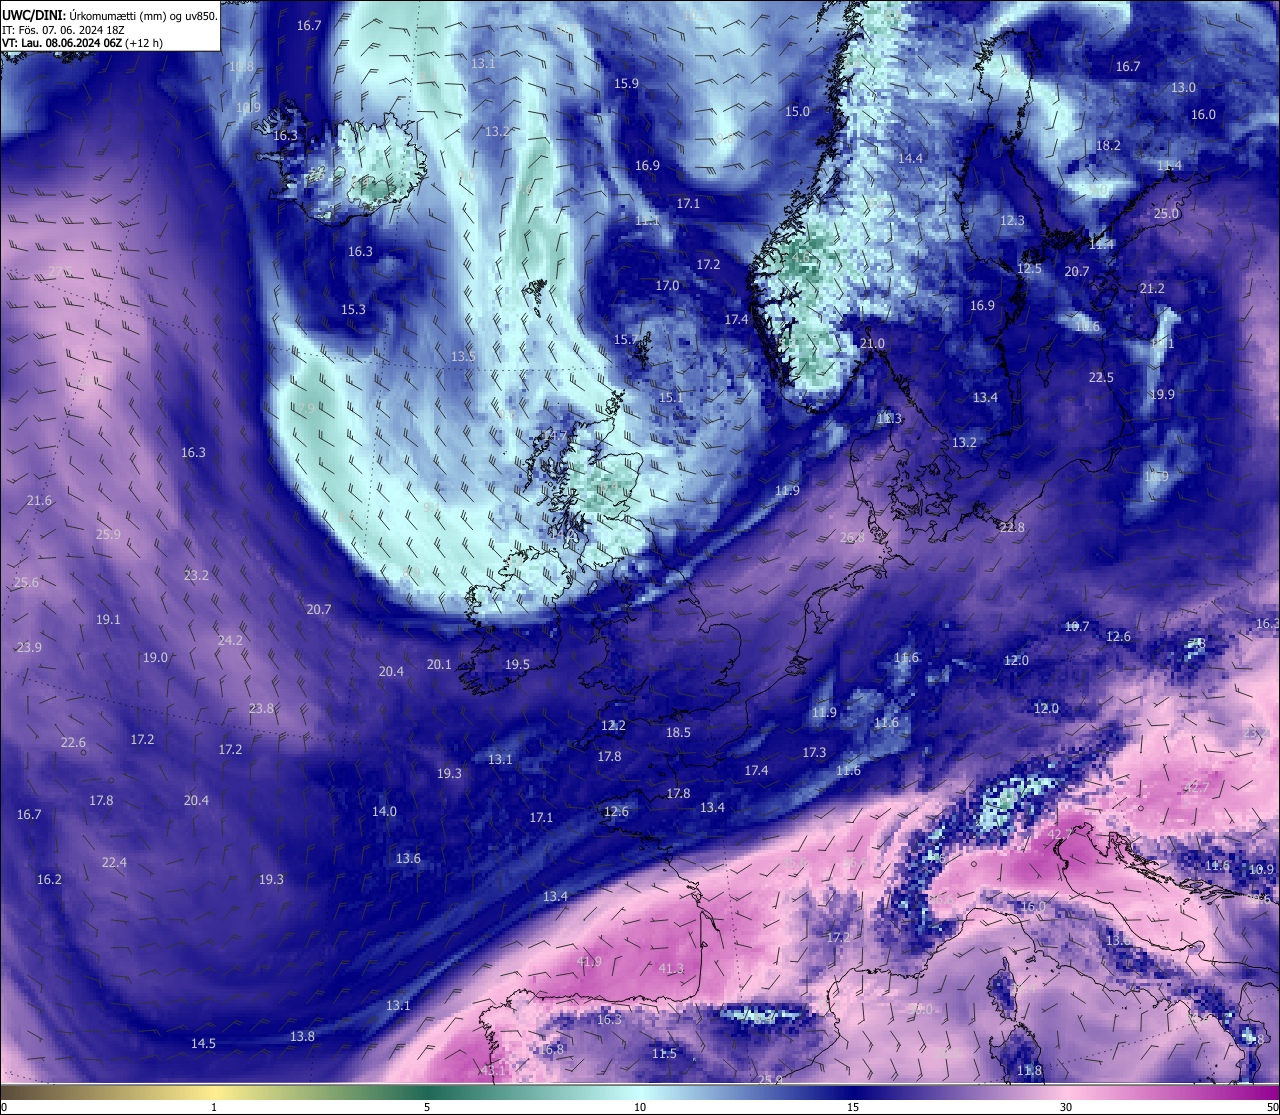
Task: Click the 19.0 value label
Action: coord(155,658)
